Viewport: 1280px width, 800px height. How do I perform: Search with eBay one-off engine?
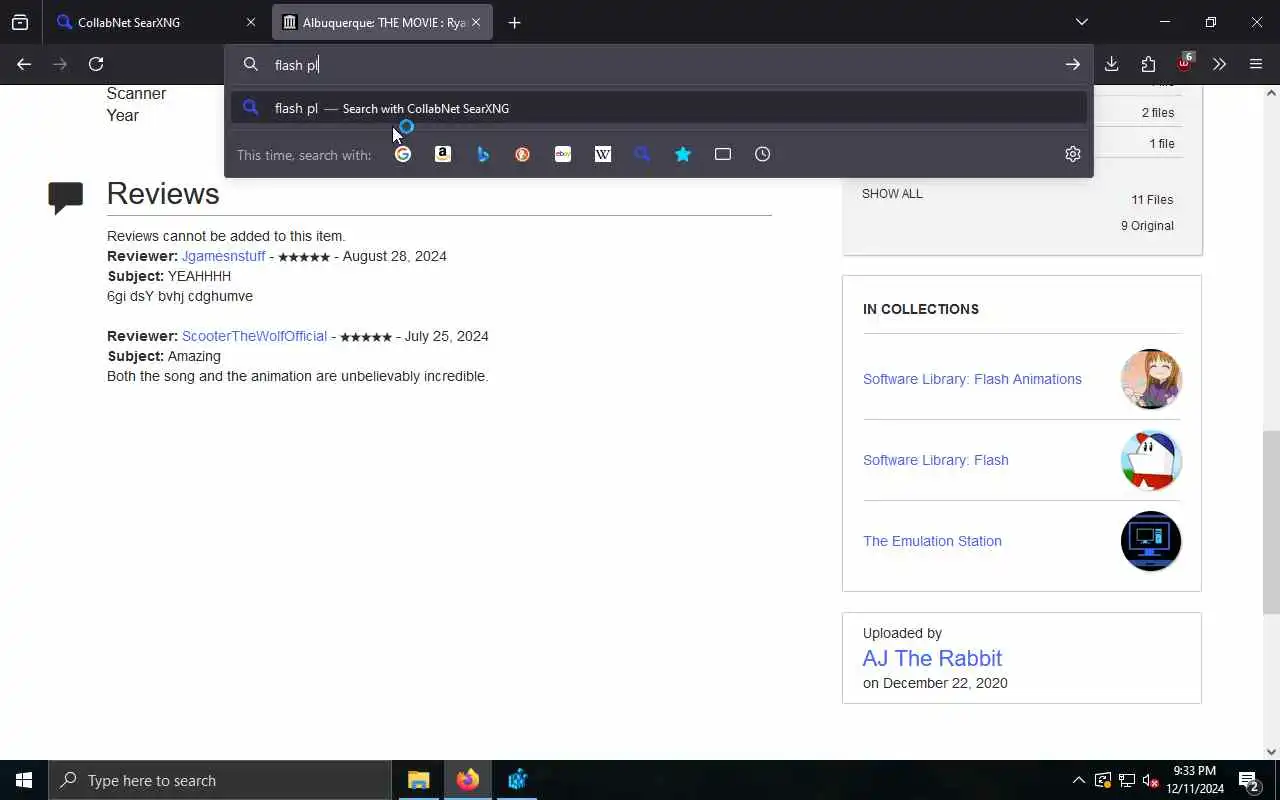click(x=563, y=154)
